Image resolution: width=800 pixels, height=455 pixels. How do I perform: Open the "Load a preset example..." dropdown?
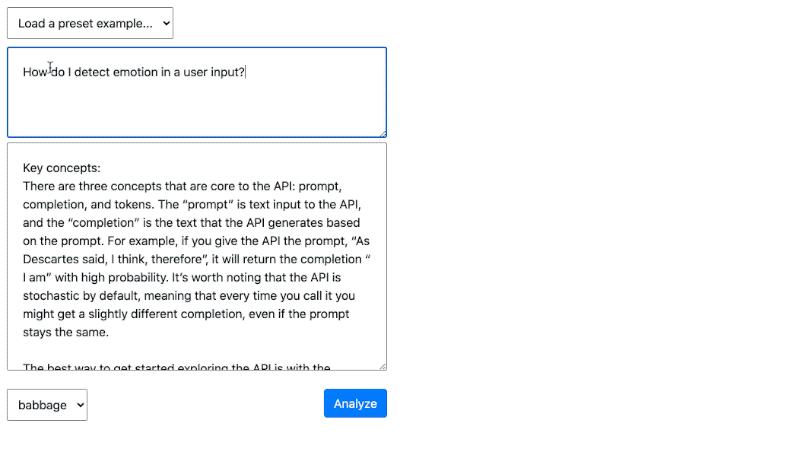click(90, 23)
